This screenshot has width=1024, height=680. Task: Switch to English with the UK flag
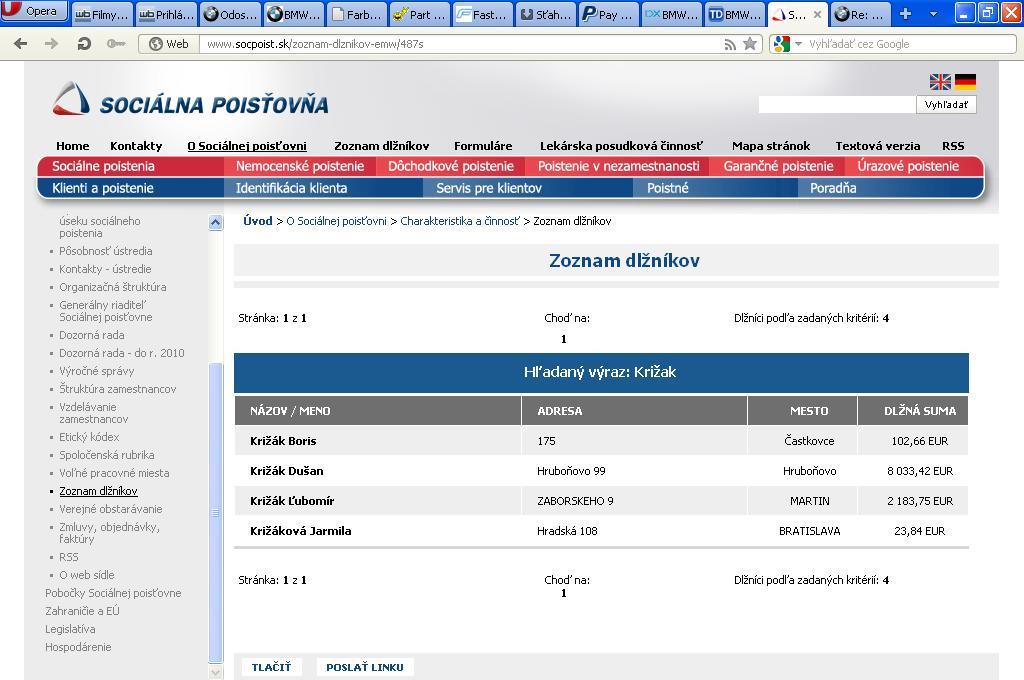pyautogui.click(x=940, y=82)
